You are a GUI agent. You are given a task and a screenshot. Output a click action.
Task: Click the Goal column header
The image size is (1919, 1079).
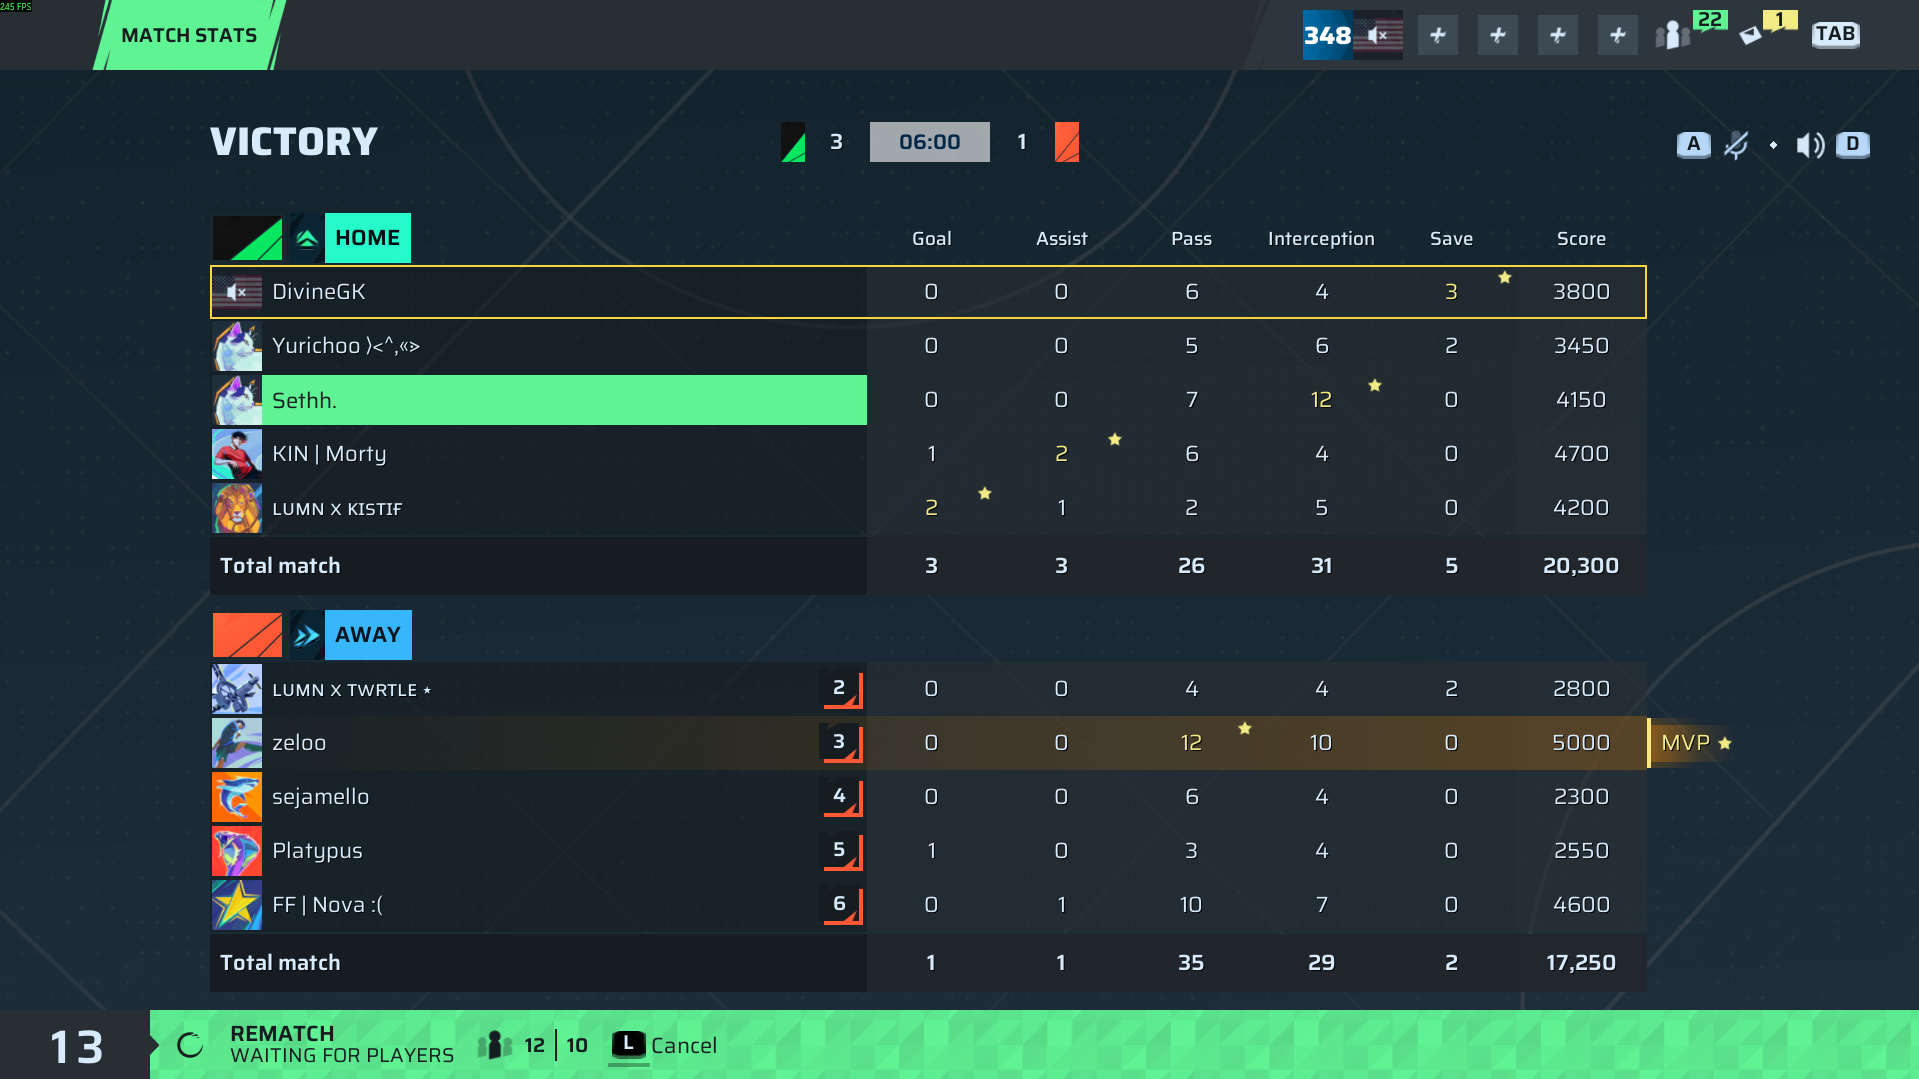click(931, 238)
